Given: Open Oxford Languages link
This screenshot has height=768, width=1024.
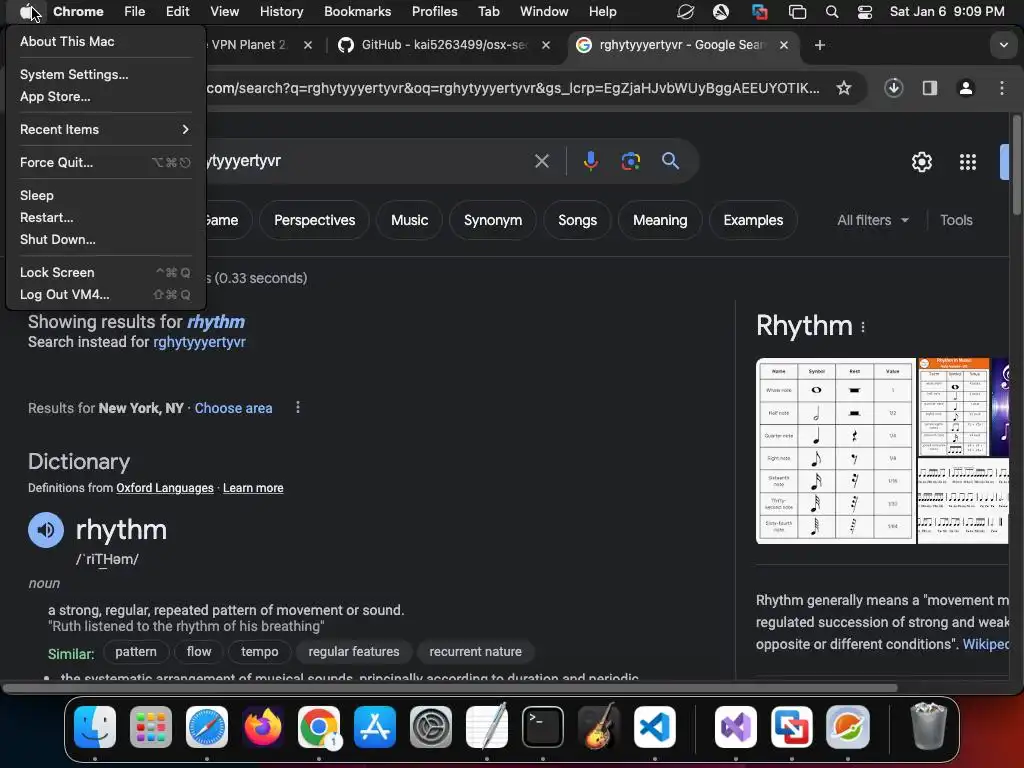Looking at the screenshot, I should pos(165,488).
